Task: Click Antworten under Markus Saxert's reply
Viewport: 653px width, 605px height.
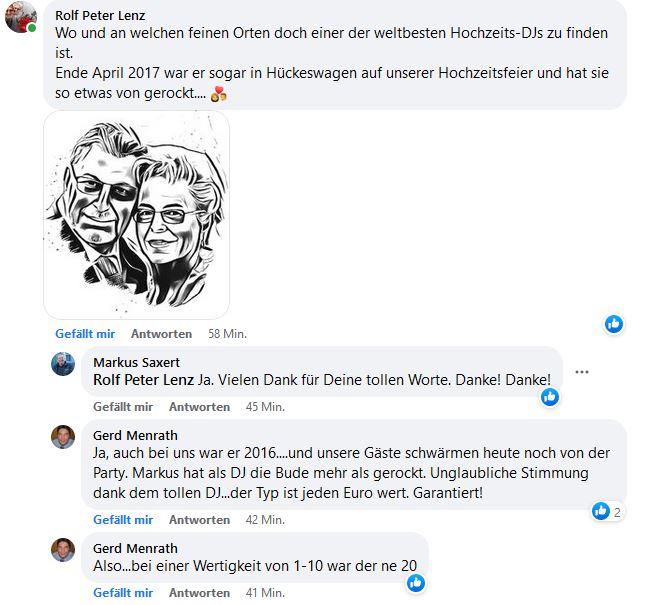Action: [199, 407]
